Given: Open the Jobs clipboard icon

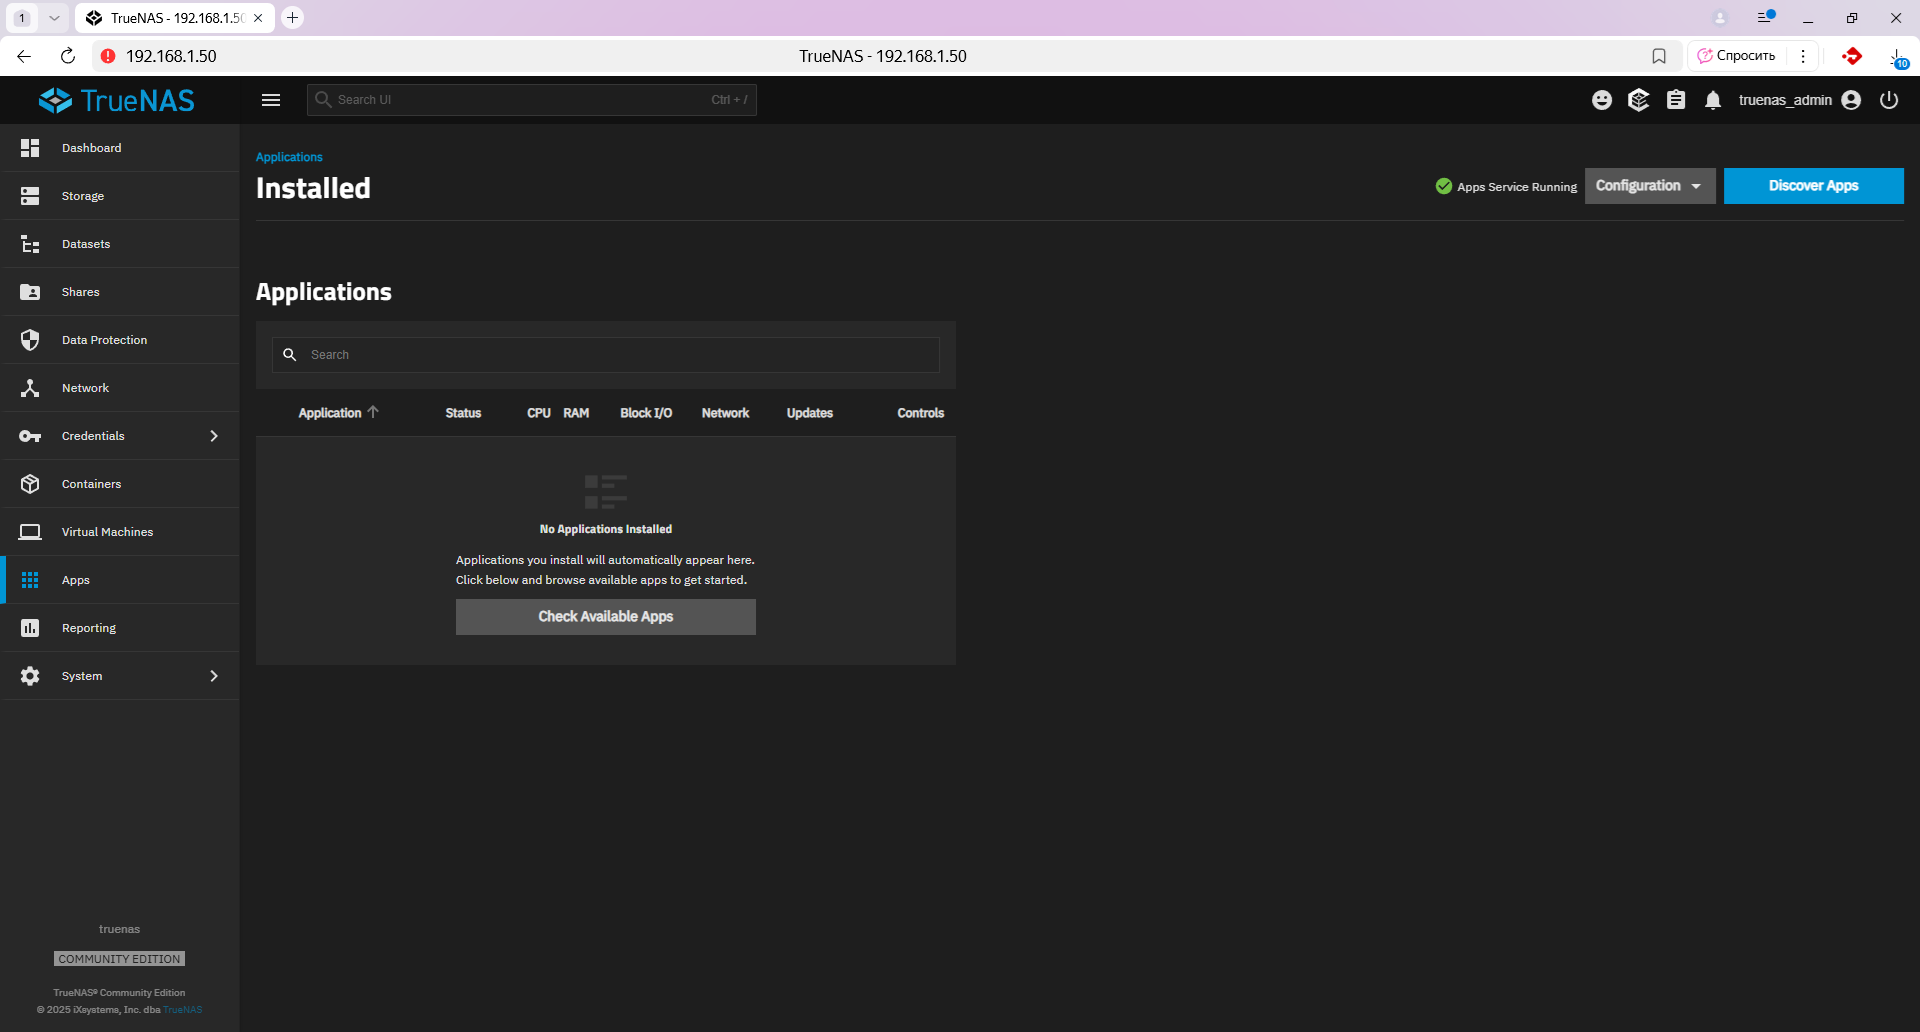Looking at the screenshot, I should point(1676,100).
